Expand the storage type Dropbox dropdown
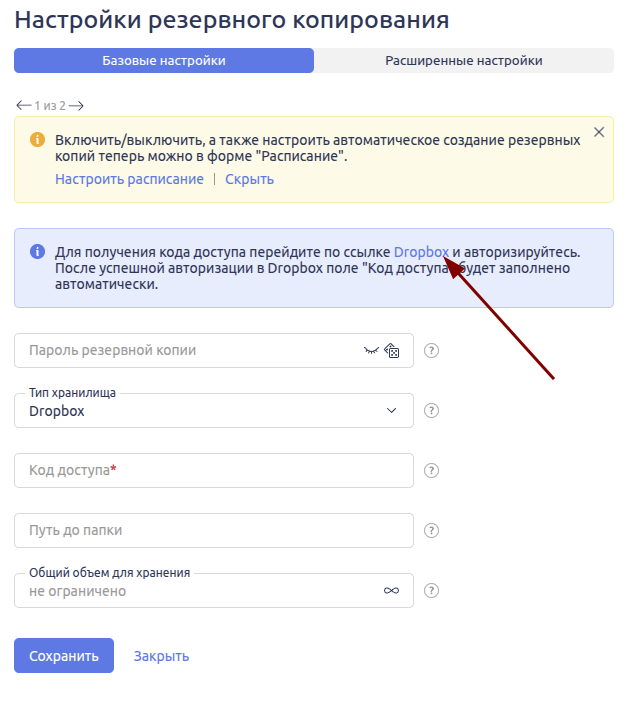 point(391,410)
